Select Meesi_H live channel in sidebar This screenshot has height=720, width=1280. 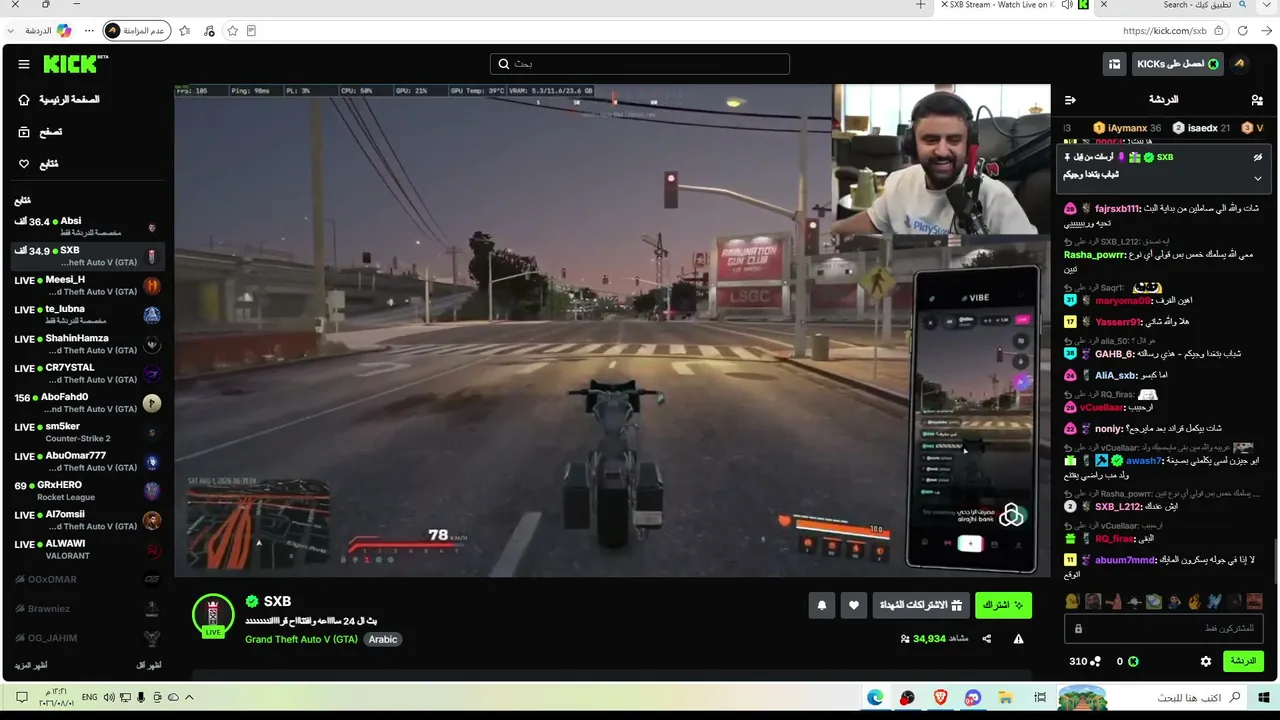[87, 286]
